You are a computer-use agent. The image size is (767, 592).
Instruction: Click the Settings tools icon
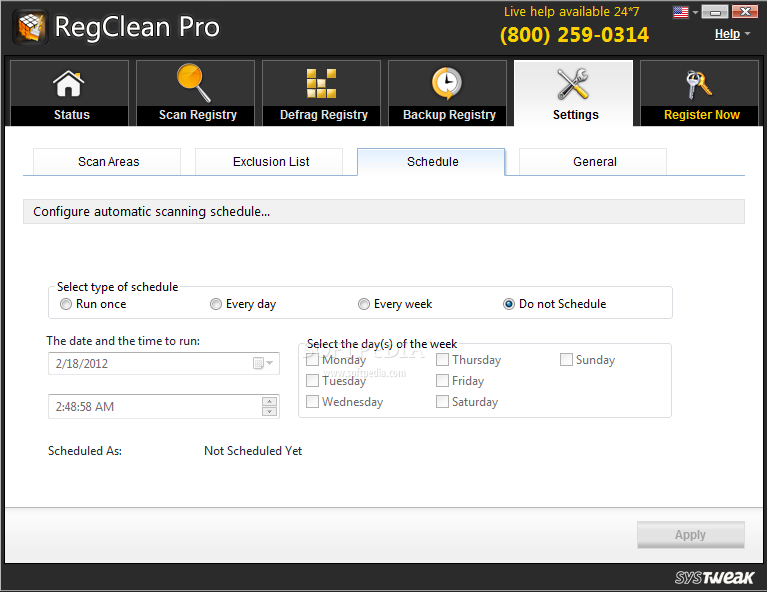(573, 84)
